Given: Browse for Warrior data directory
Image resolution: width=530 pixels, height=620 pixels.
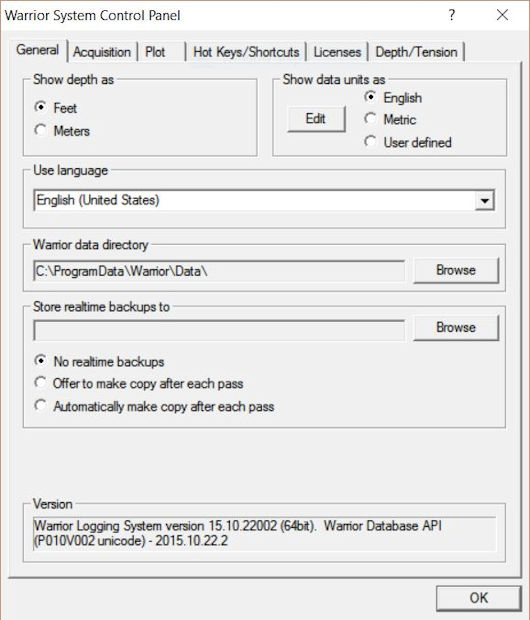Looking at the screenshot, I should [456, 270].
